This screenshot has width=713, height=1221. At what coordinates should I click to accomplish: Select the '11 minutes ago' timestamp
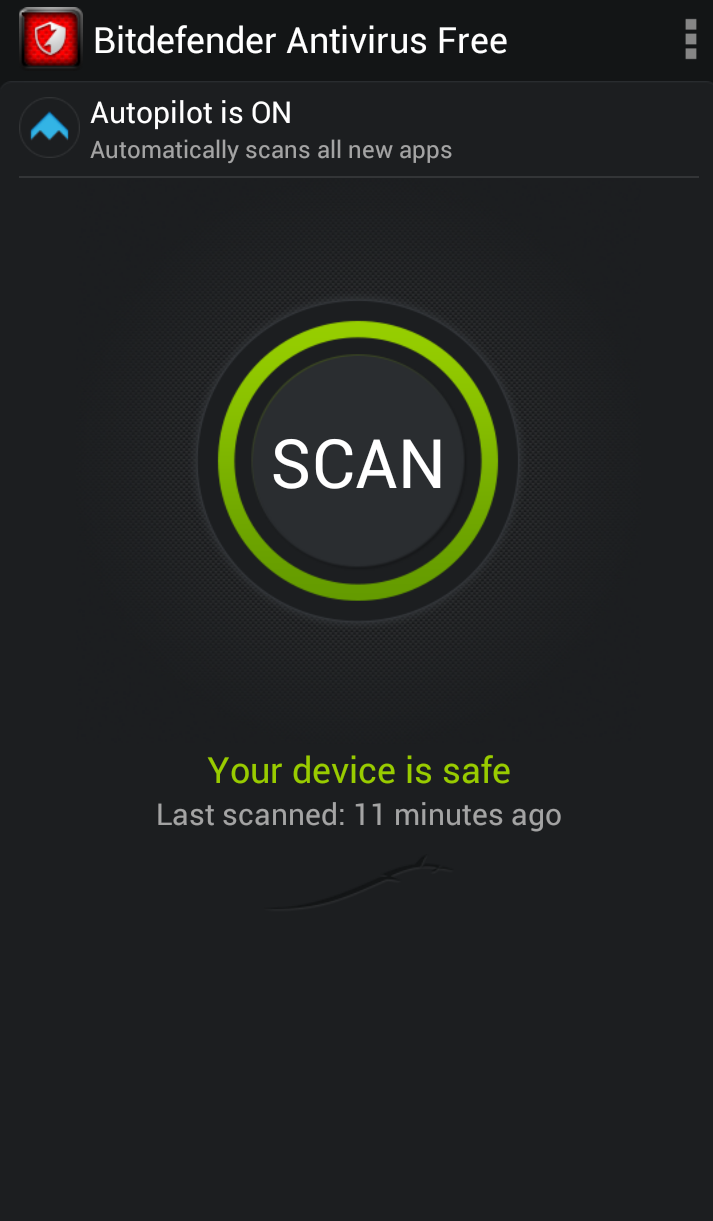[x=458, y=815]
